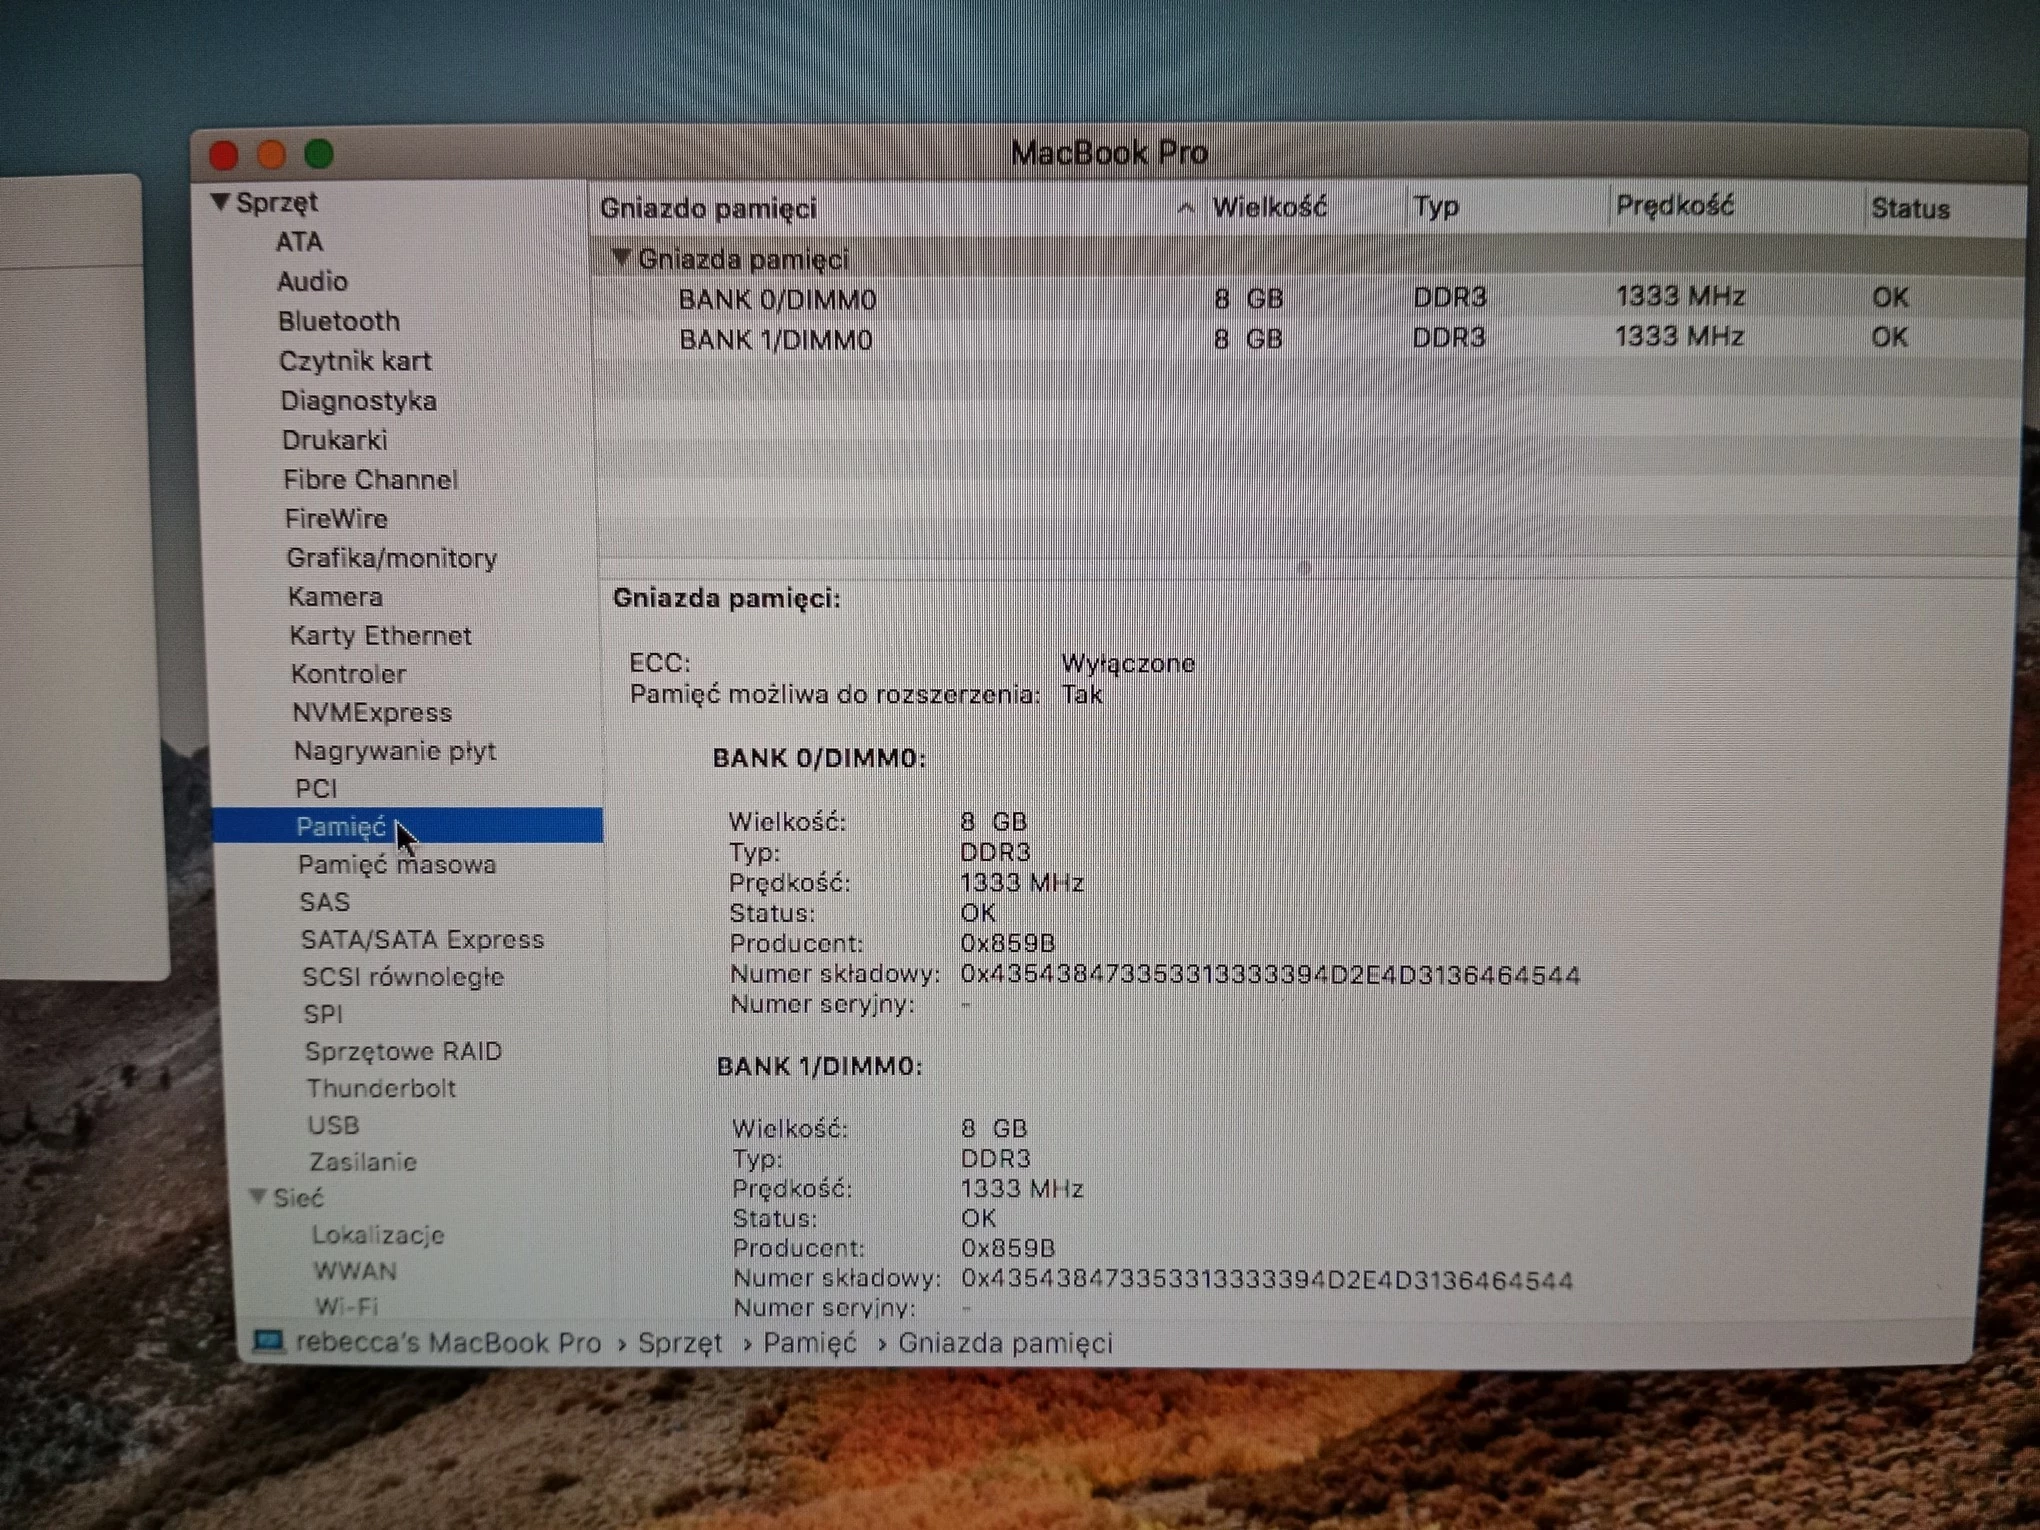Select USB in the sidebar list

(x=332, y=1125)
